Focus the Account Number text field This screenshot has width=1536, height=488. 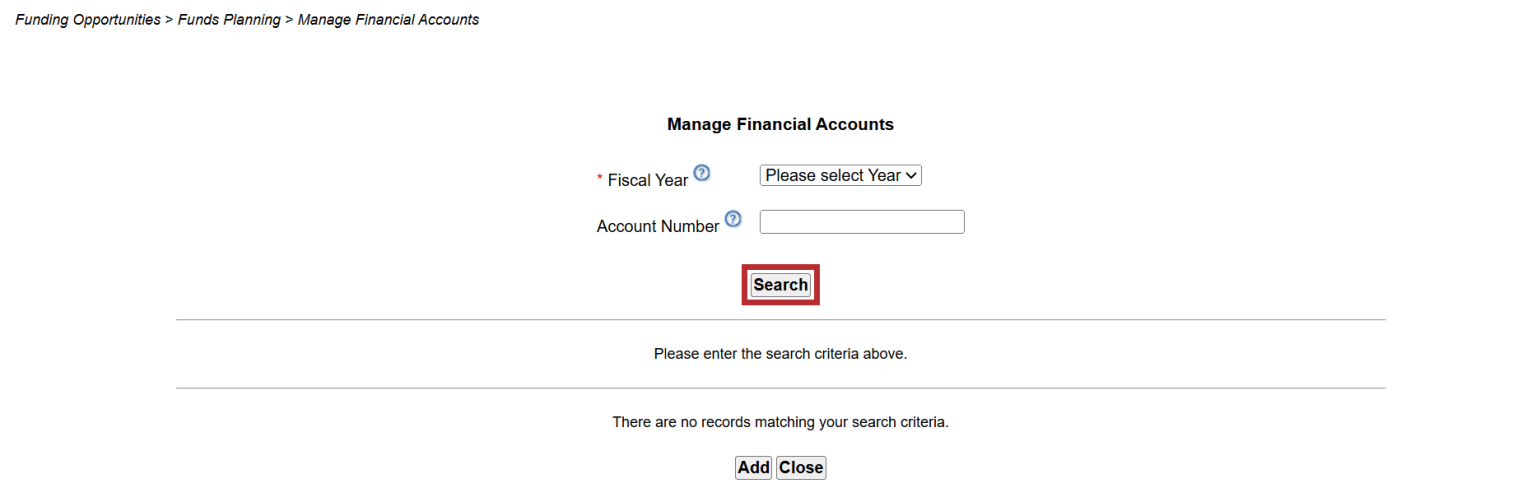[x=862, y=221]
